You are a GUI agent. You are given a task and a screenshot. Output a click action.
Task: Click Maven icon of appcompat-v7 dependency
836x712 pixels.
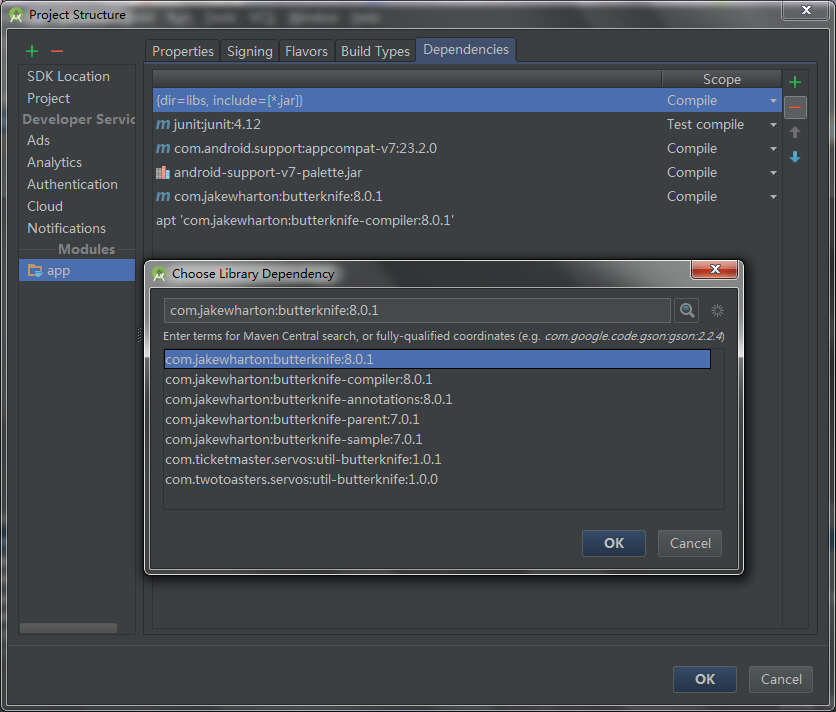coord(163,148)
